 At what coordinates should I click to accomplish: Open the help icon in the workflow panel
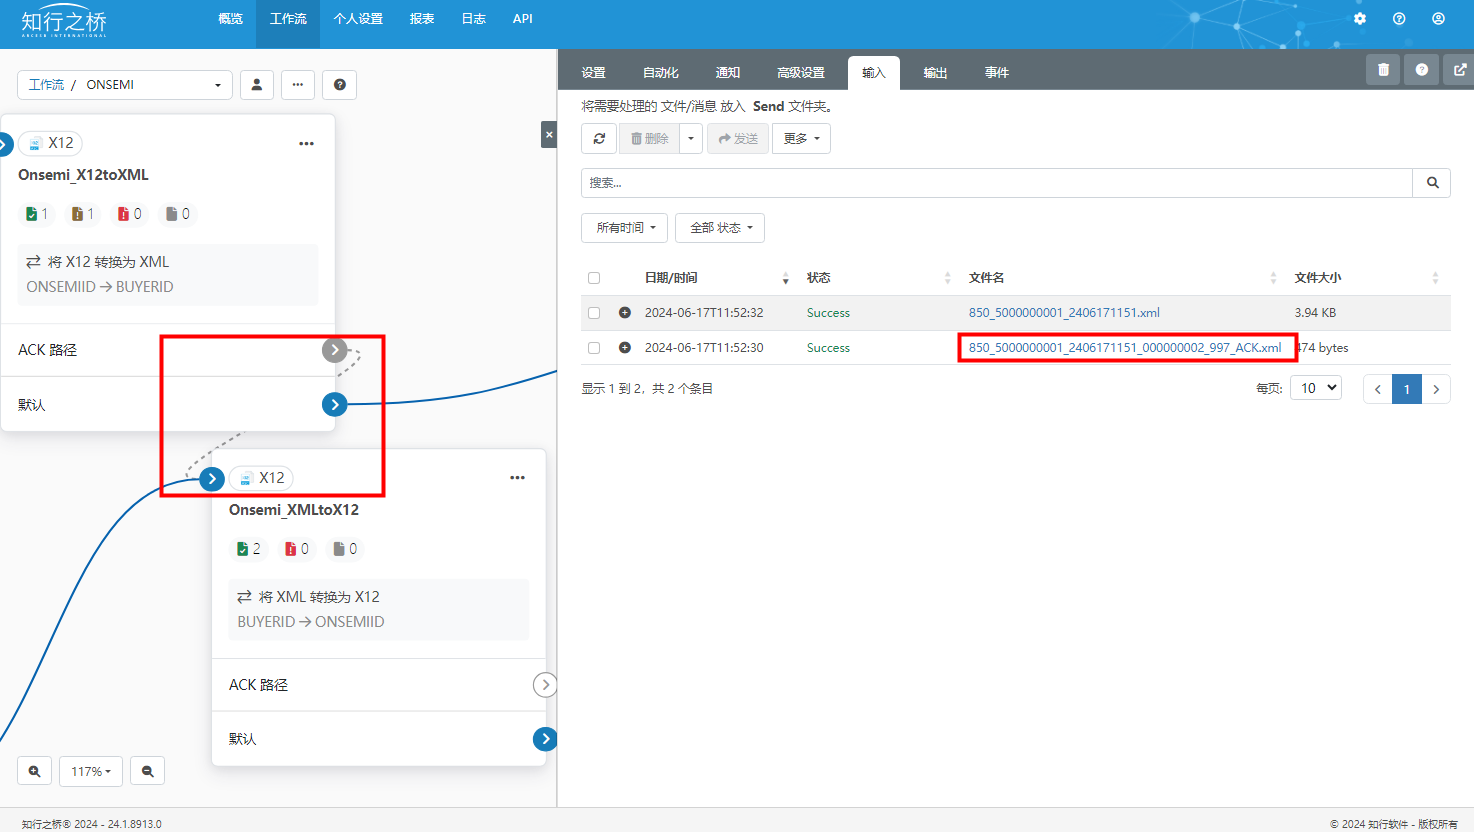tap(339, 85)
